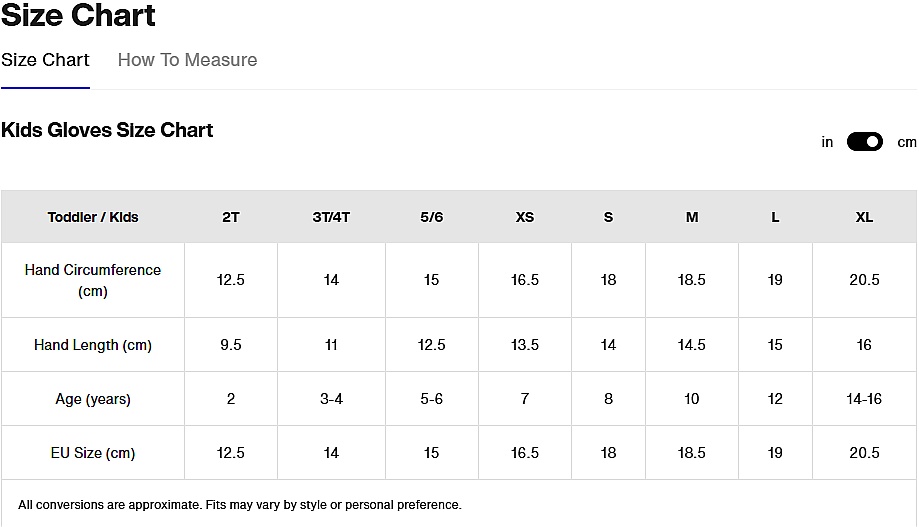Click the EU Size (cm) row label

(93, 453)
